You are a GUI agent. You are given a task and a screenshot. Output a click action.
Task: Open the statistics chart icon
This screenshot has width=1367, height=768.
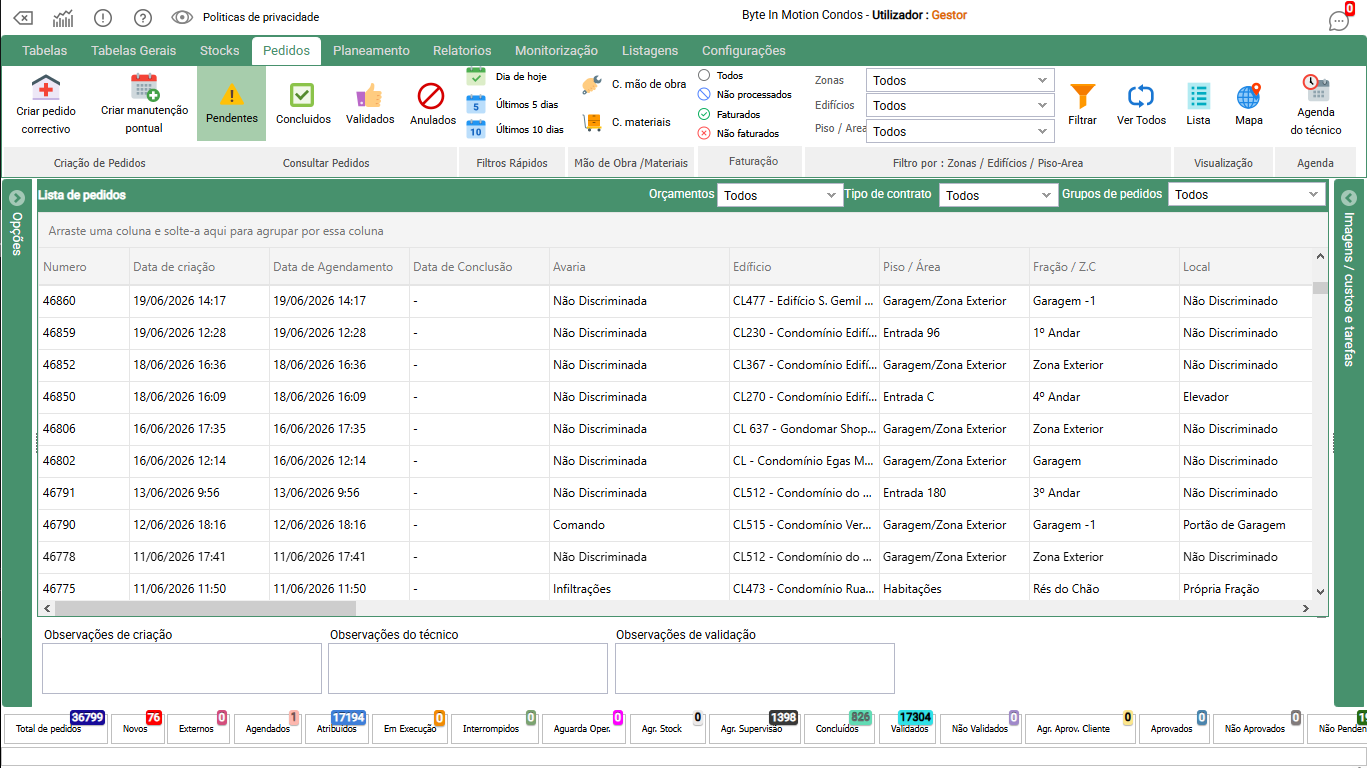[63, 17]
